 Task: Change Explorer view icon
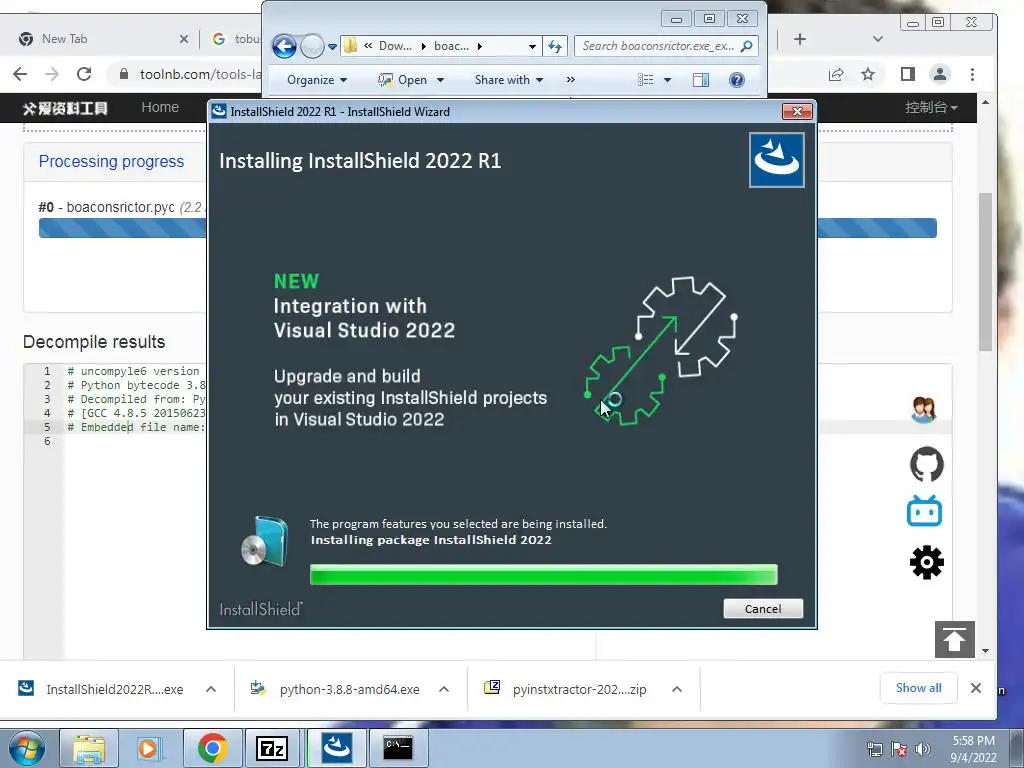point(645,80)
